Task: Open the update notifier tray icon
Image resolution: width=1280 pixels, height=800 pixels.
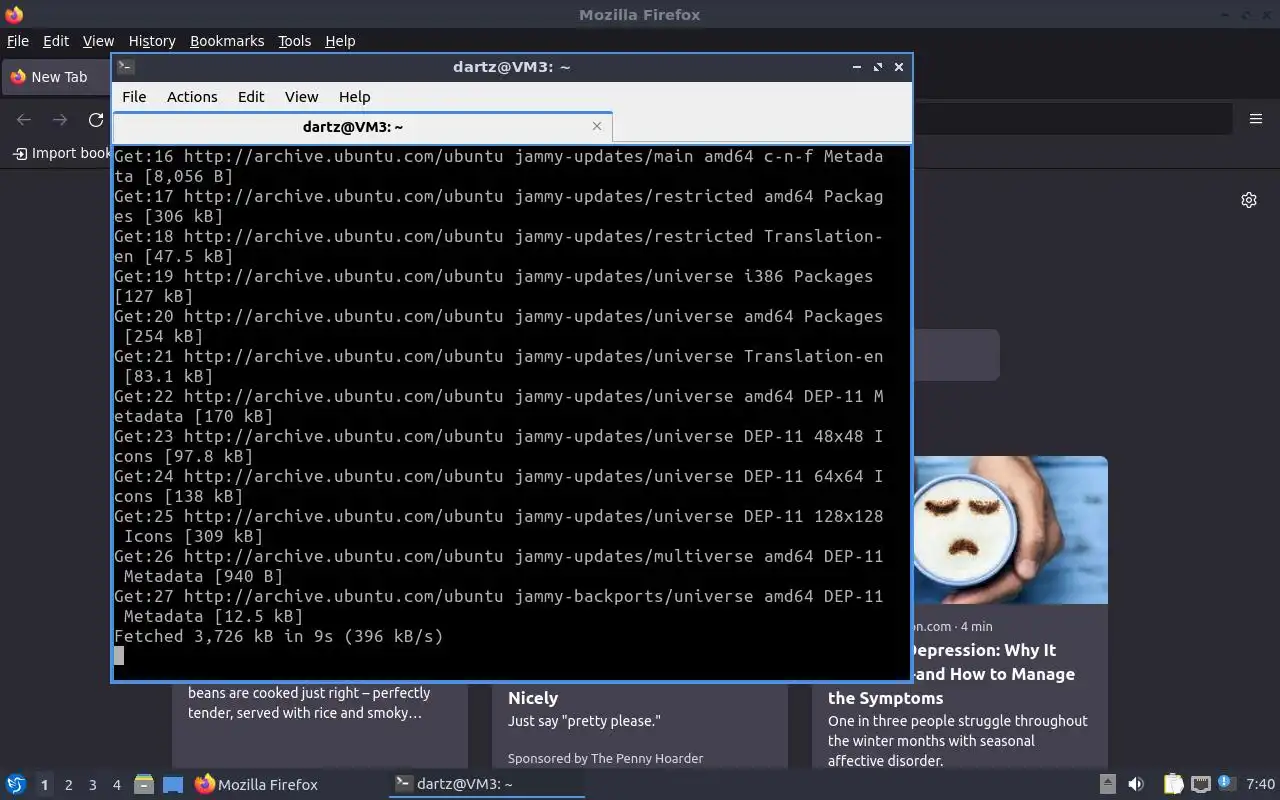Action: (x=1227, y=784)
